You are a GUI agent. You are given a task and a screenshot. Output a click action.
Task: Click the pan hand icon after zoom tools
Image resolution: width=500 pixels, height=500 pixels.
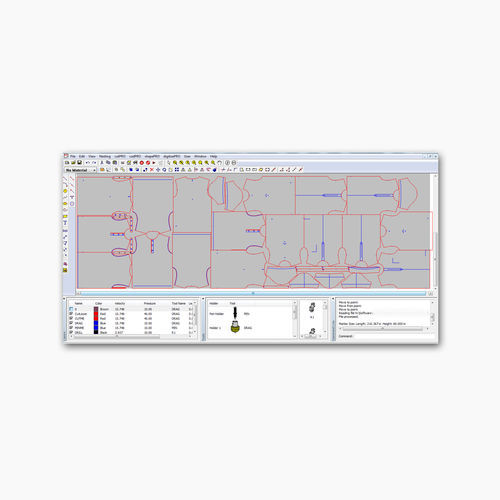219,163
